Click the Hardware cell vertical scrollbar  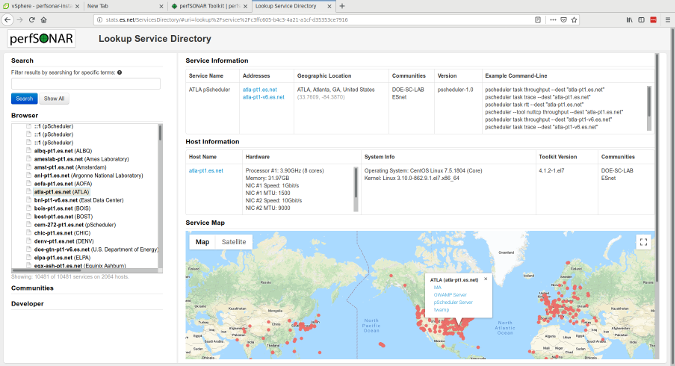click(x=356, y=182)
